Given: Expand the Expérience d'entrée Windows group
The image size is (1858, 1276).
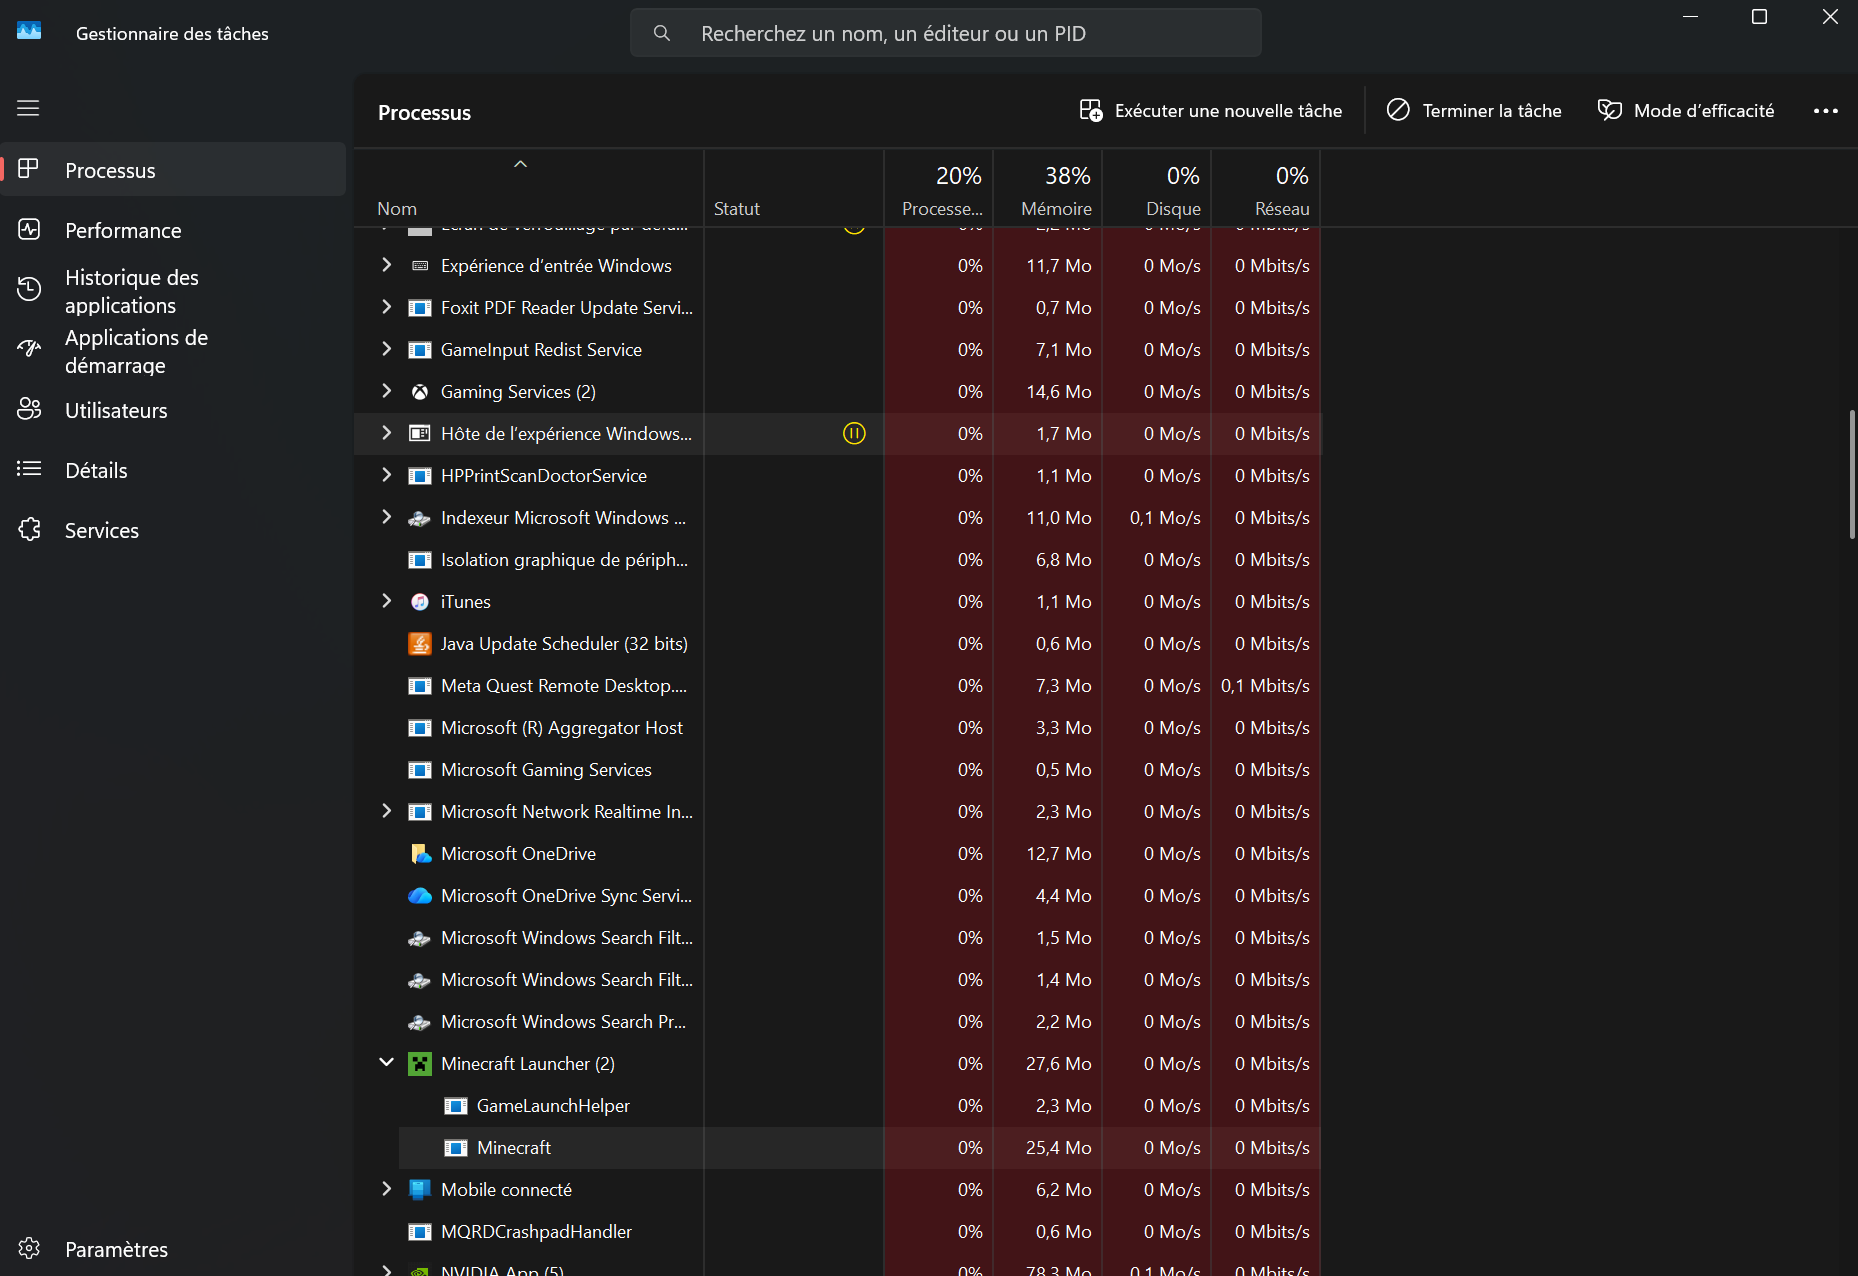Looking at the screenshot, I should tap(386, 265).
